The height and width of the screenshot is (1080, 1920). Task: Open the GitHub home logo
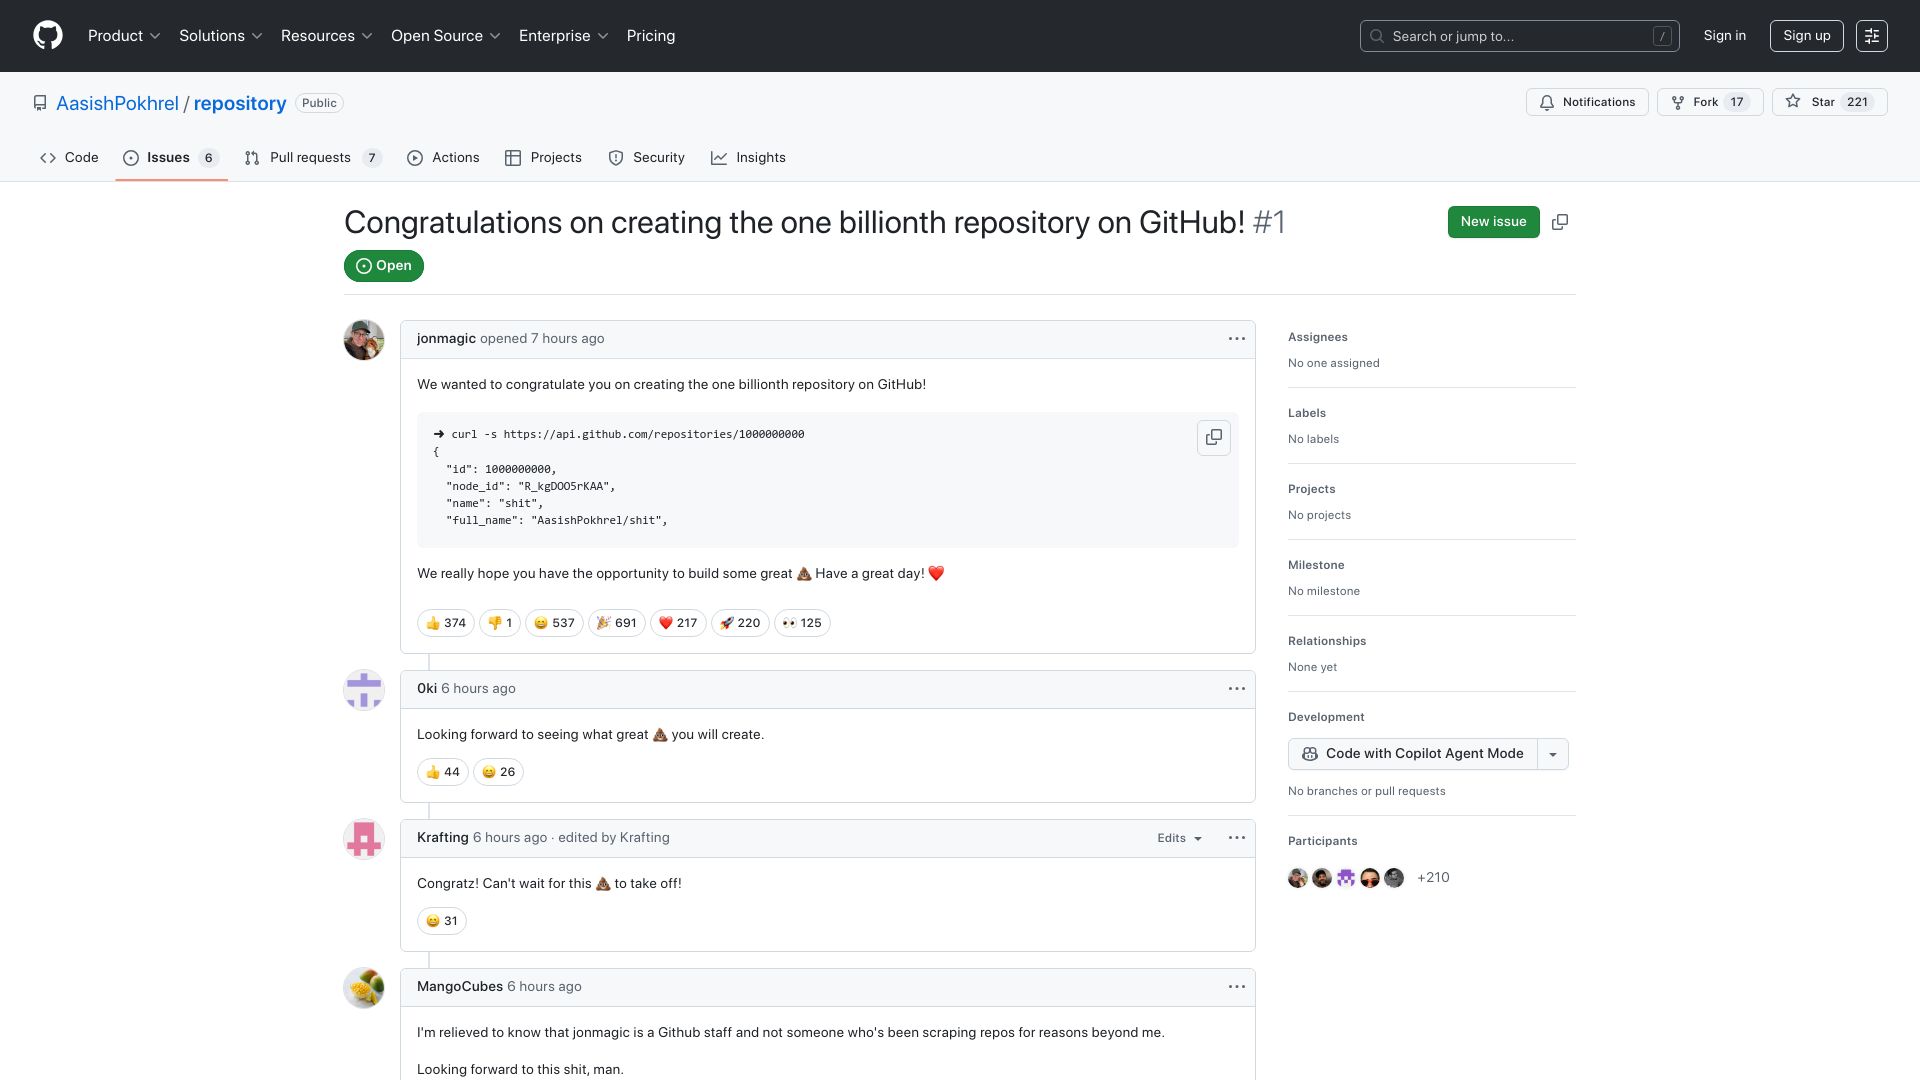pyautogui.click(x=48, y=36)
